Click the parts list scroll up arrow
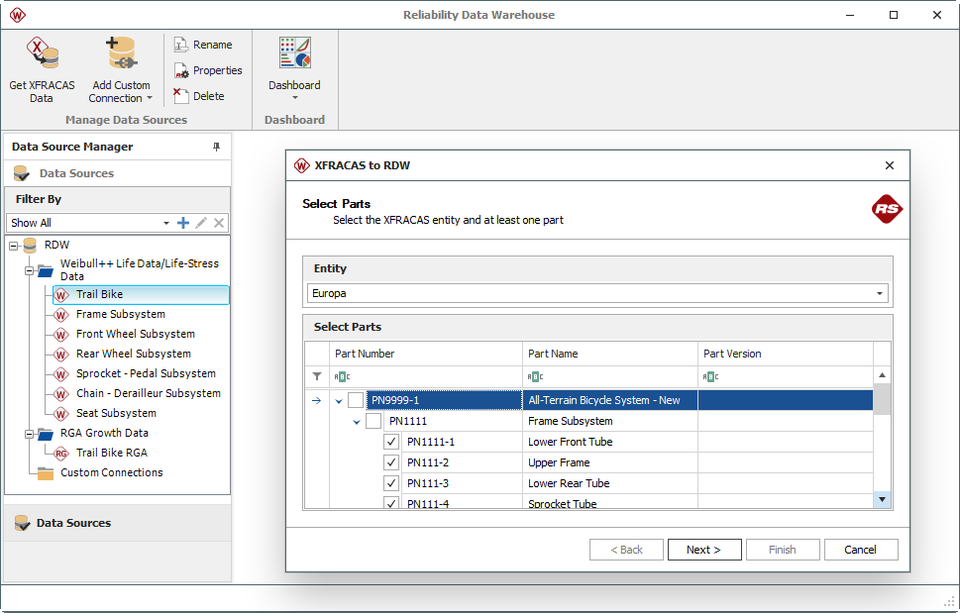 [x=882, y=375]
